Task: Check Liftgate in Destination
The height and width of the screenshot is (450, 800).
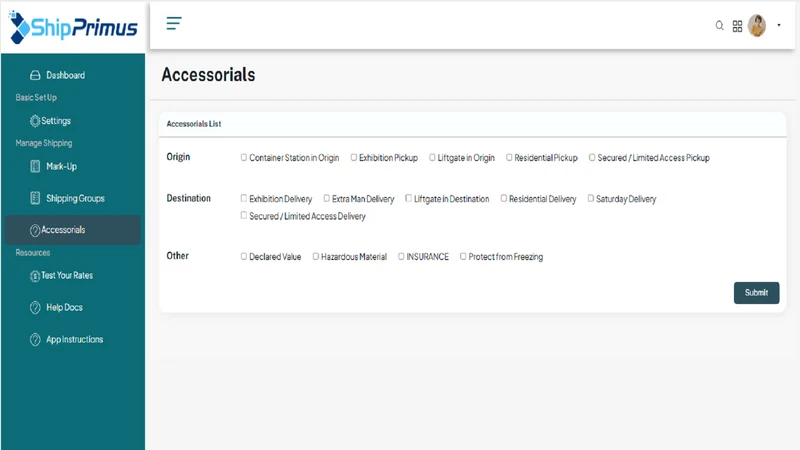Action: (x=408, y=198)
